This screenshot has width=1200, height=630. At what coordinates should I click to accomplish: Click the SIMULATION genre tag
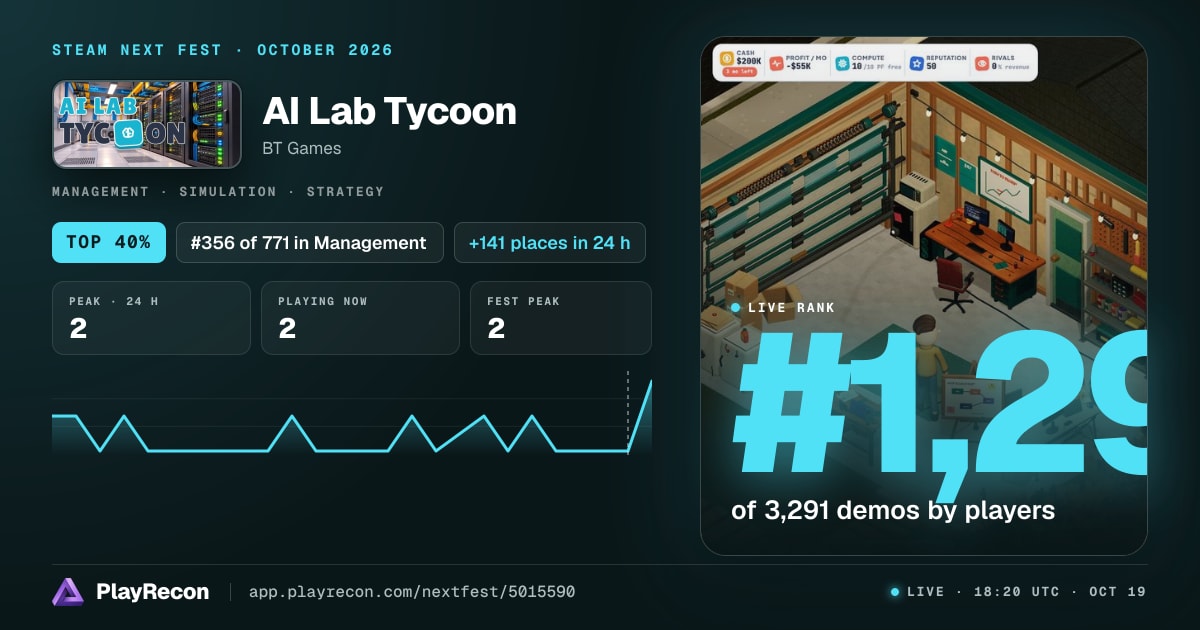[x=227, y=191]
